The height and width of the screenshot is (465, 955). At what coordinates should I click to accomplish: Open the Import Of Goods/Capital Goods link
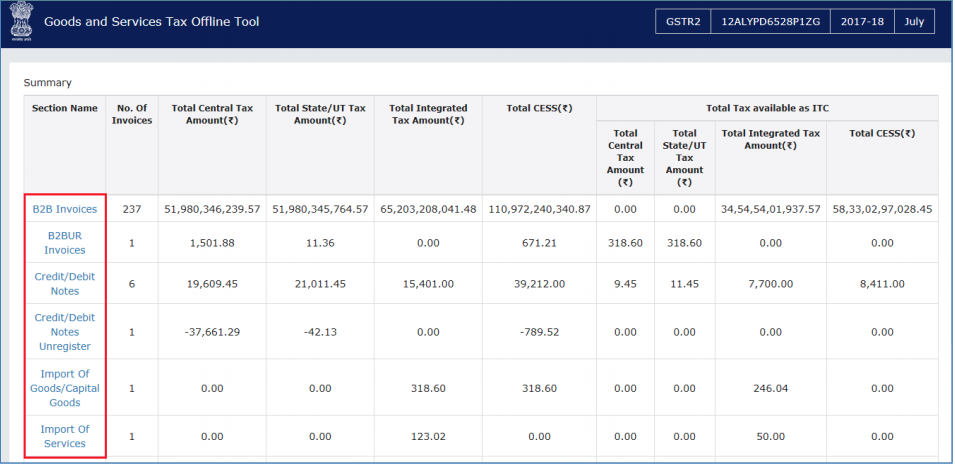(x=65, y=388)
